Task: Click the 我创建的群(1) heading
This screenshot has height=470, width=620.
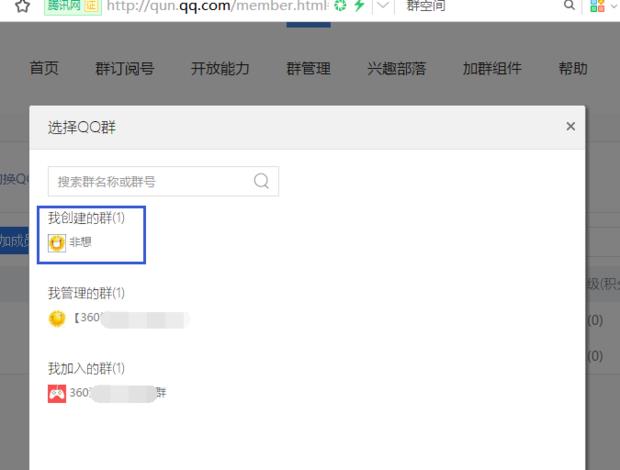Action: [86, 218]
